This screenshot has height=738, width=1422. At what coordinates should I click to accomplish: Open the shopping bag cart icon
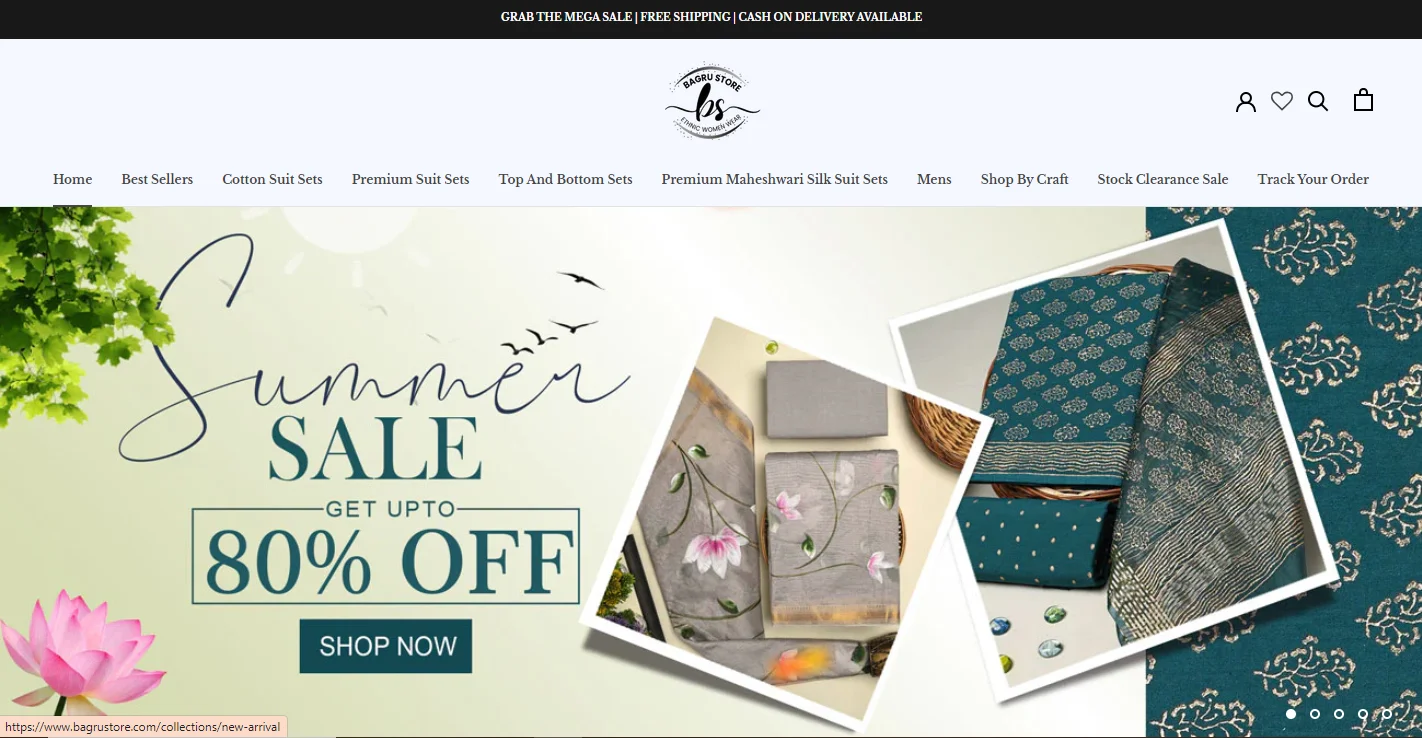coord(1363,100)
